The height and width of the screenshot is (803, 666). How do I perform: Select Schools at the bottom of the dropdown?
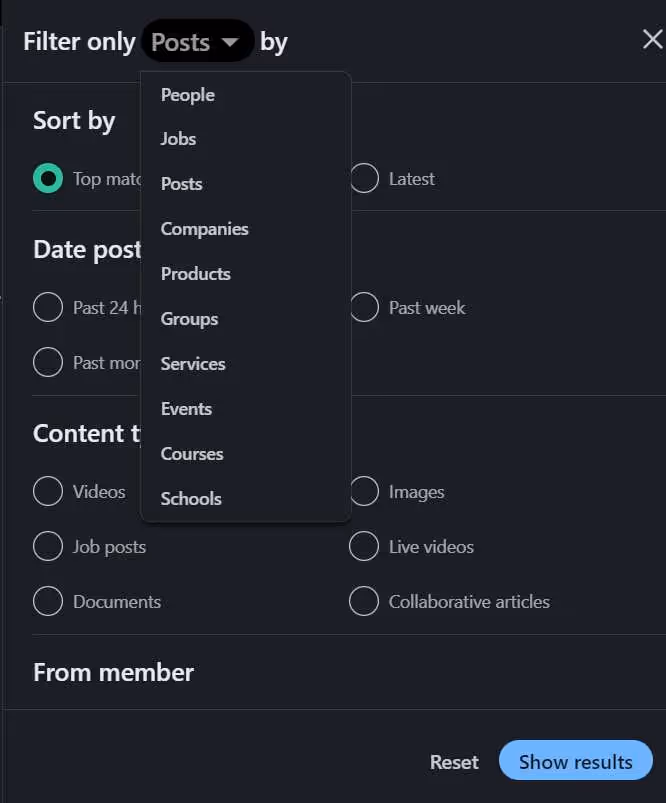coord(191,499)
